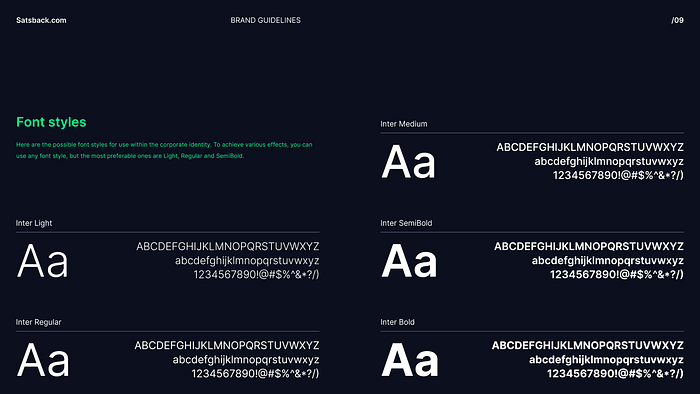The width and height of the screenshot is (700, 394).
Task: Select the Inter Regular label
Action: [38, 322]
